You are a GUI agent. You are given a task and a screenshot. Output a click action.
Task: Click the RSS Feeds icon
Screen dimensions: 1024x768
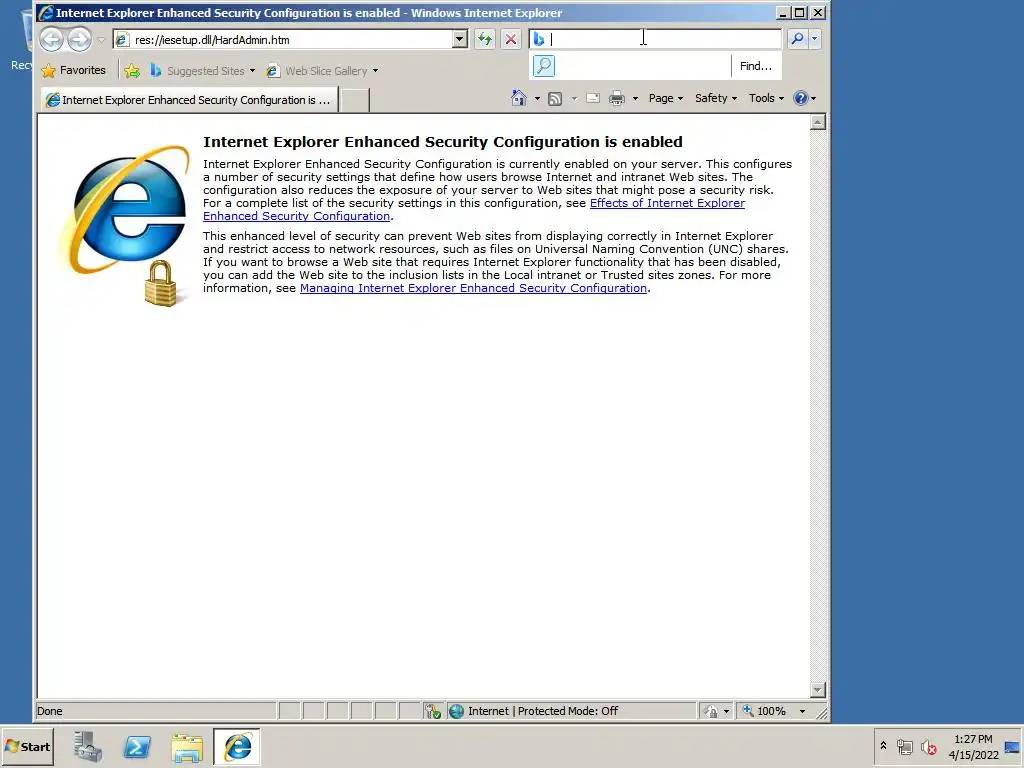coord(555,99)
